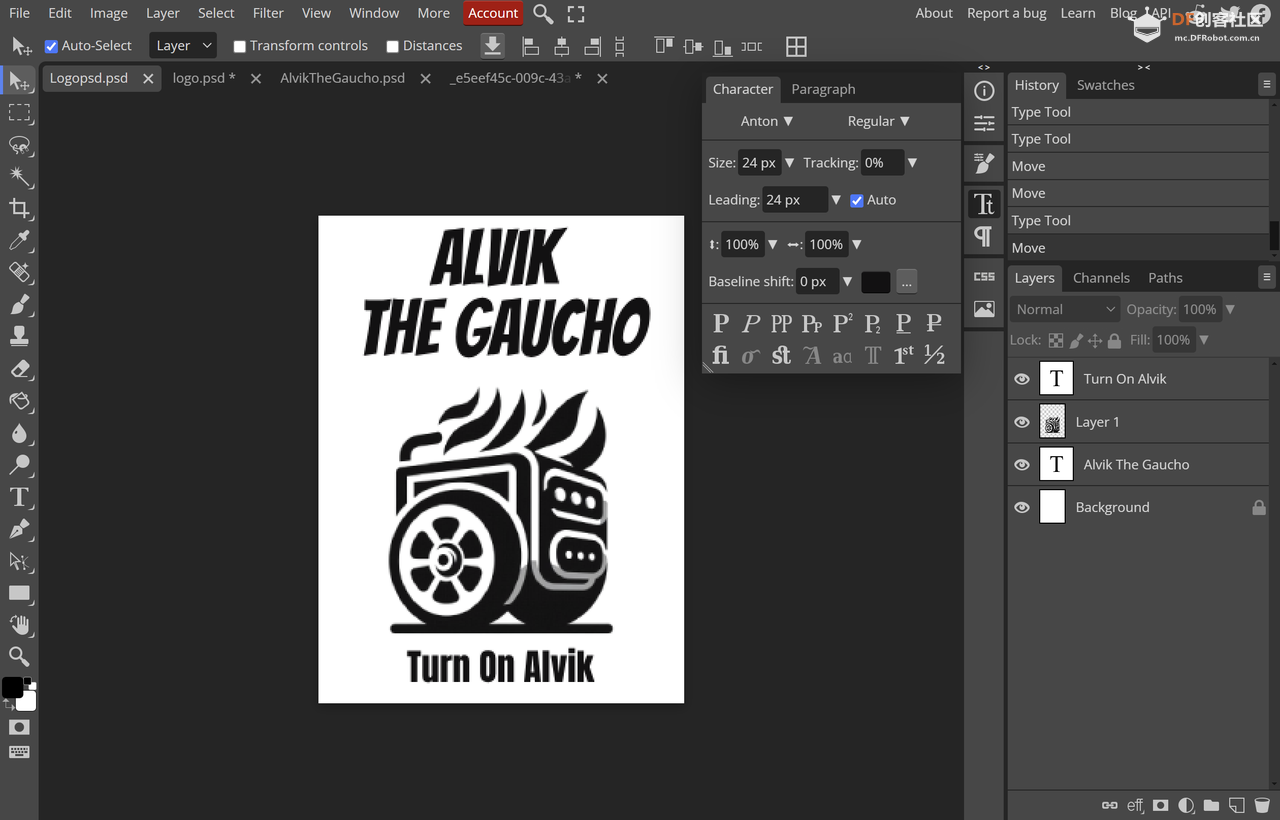Image resolution: width=1280 pixels, height=820 pixels.
Task: Open the About link
Action: 934,13
